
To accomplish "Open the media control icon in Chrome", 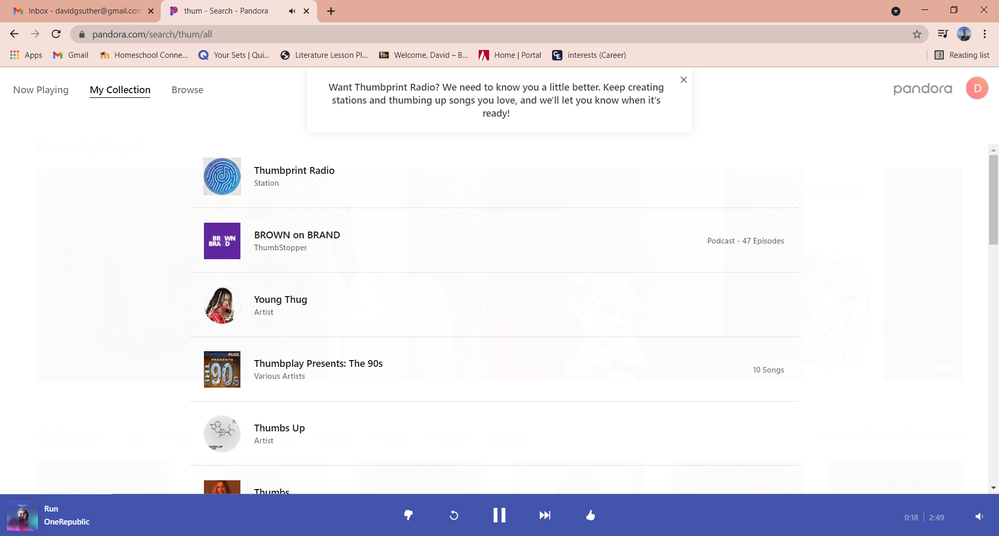I will [943, 34].
